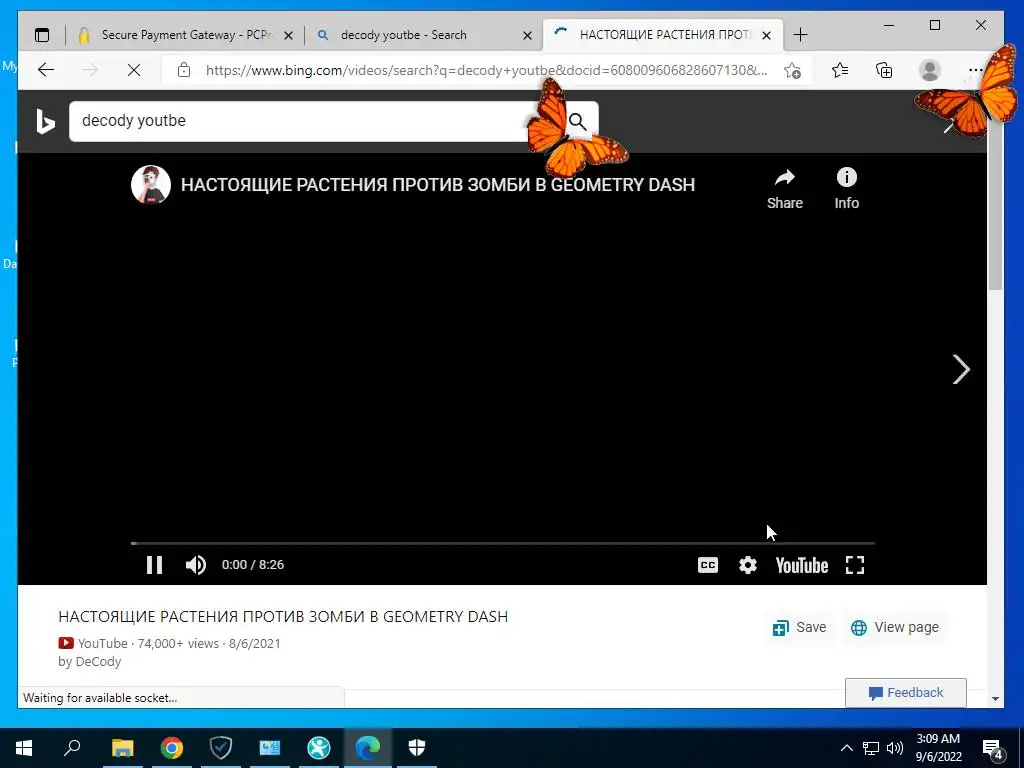Switch to 'decody youtbe - Search' tab
This screenshot has width=1024, height=768.
pos(404,35)
